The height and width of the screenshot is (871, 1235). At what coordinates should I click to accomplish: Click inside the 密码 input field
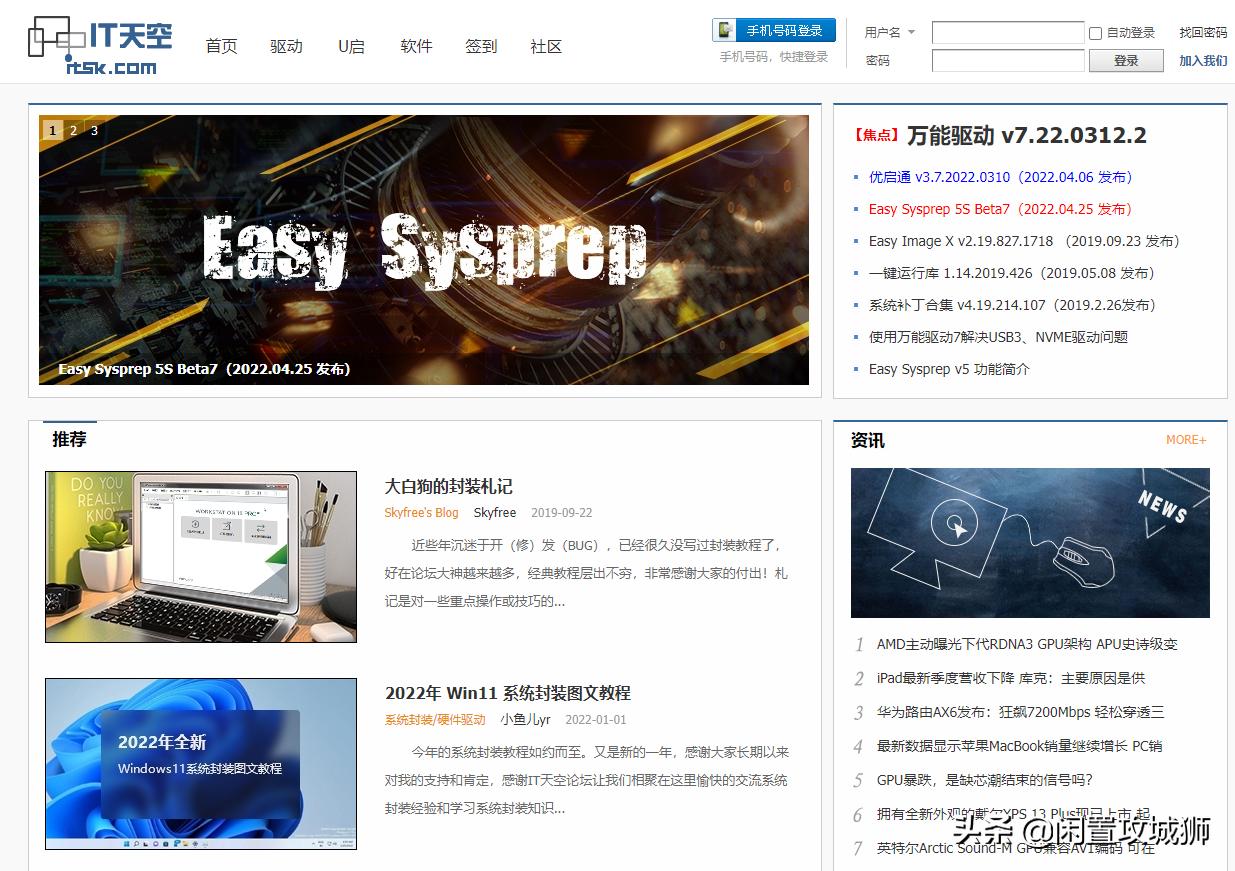point(1008,60)
